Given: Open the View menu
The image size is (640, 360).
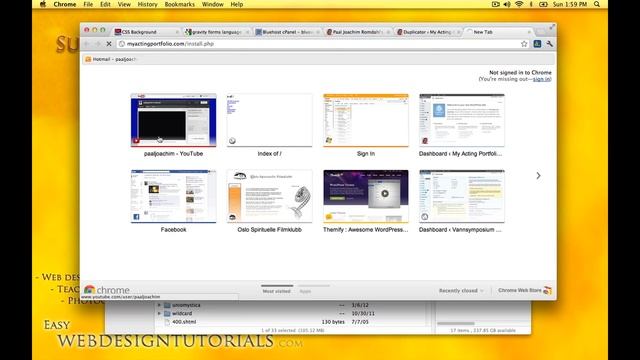Looking at the screenshot, I should pos(124,4).
